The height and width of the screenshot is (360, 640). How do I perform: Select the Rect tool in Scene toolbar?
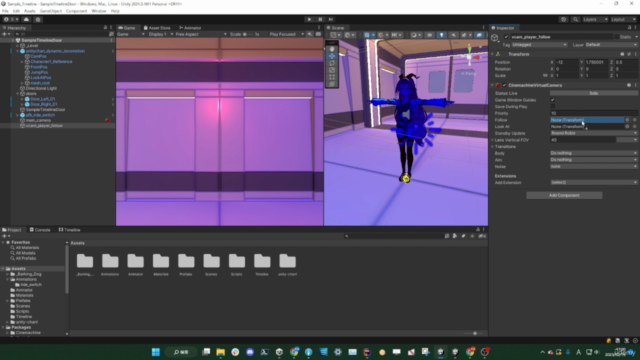[x=332, y=77]
